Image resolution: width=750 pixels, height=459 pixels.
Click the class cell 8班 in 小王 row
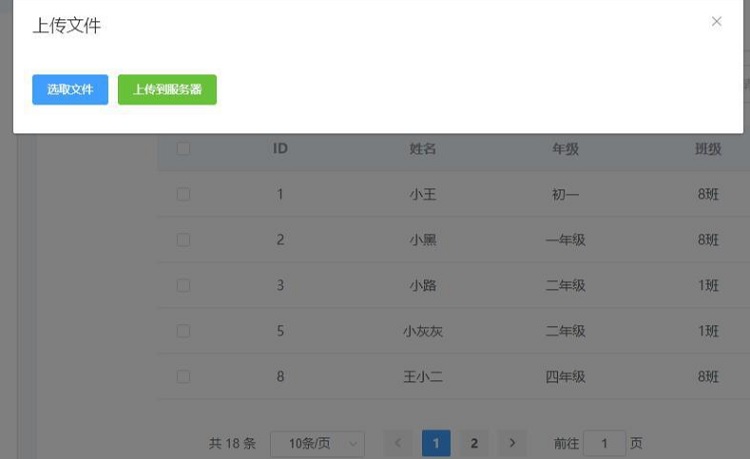click(708, 194)
